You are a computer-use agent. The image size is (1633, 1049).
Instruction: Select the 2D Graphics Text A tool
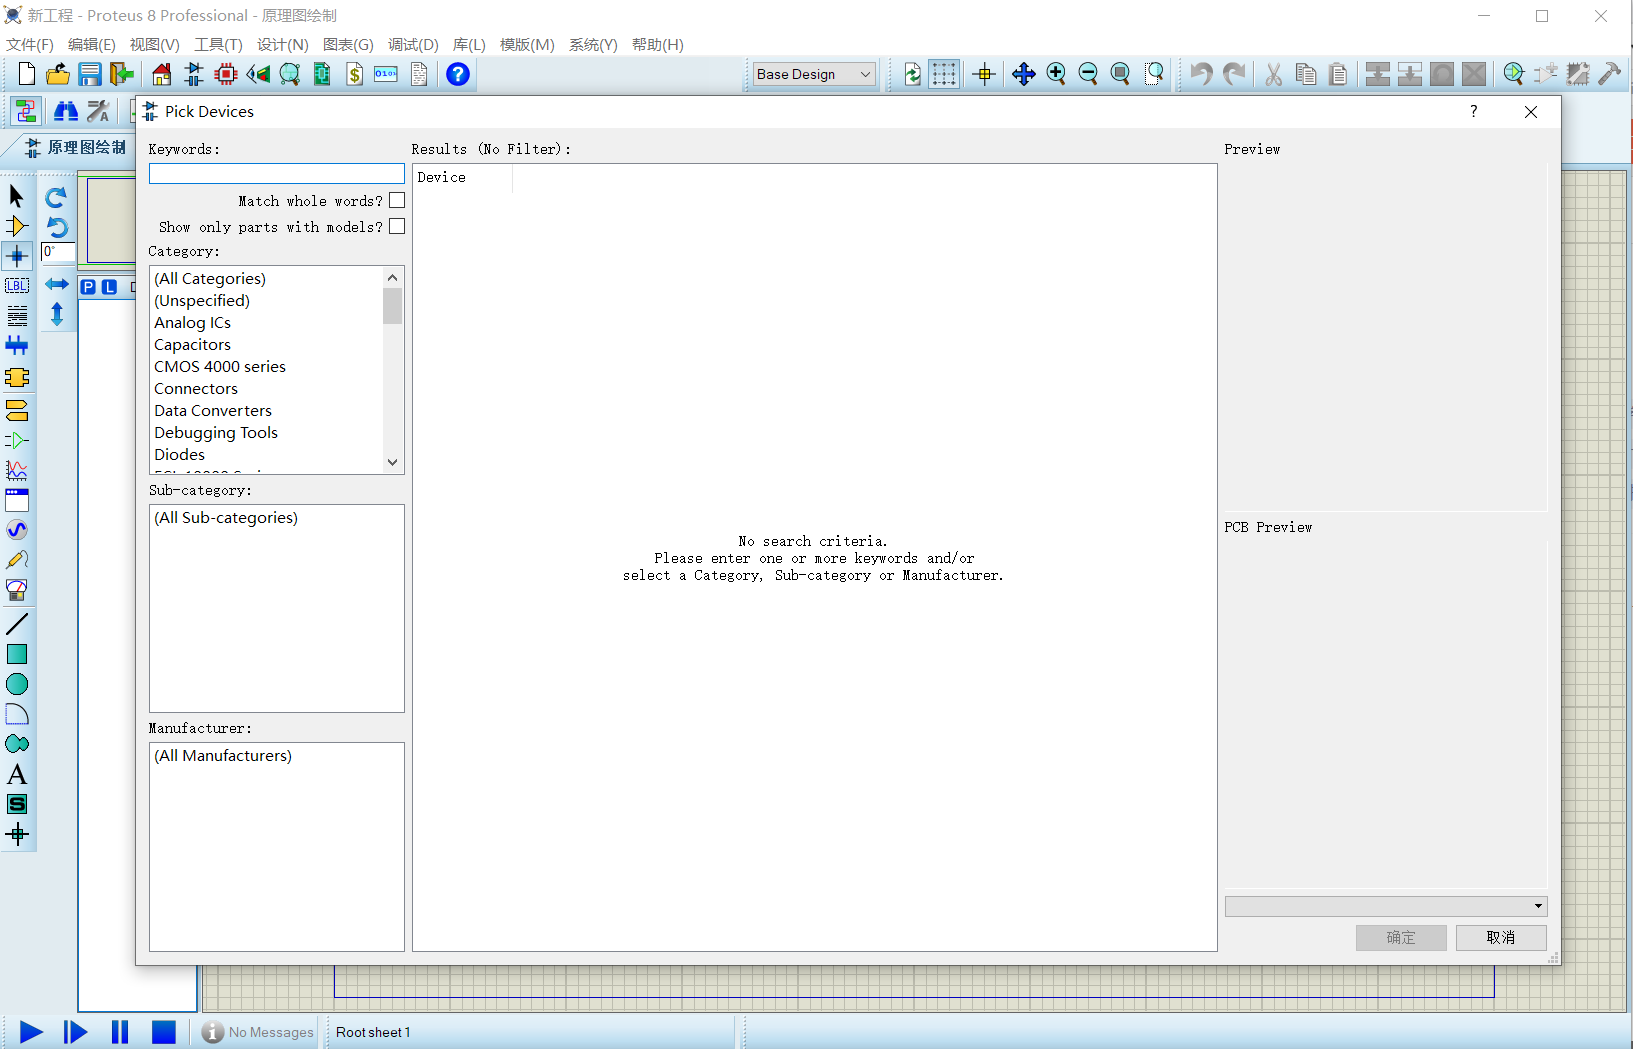pyautogui.click(x=17, y=774)
